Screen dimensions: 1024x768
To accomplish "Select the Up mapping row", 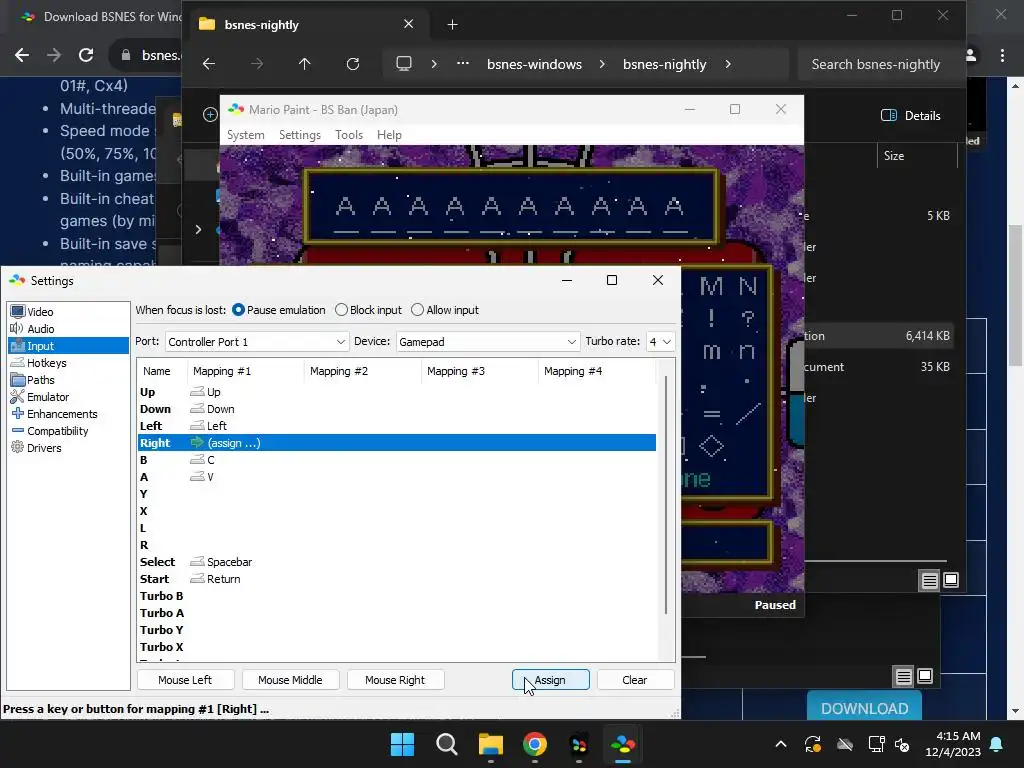I will click(396, 392).
